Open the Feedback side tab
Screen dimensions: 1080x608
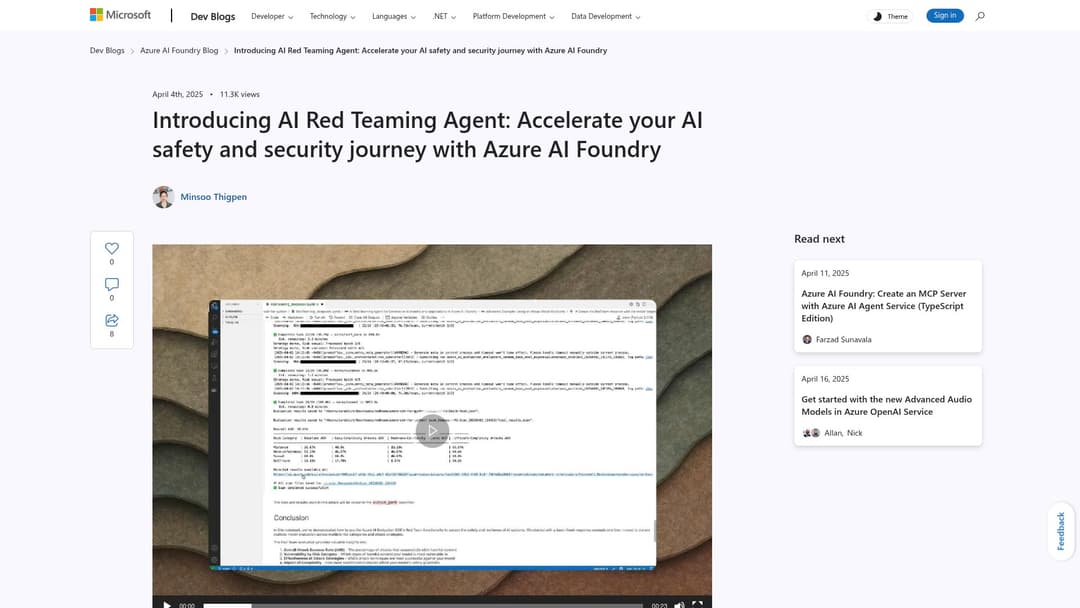pos(1061,531)
